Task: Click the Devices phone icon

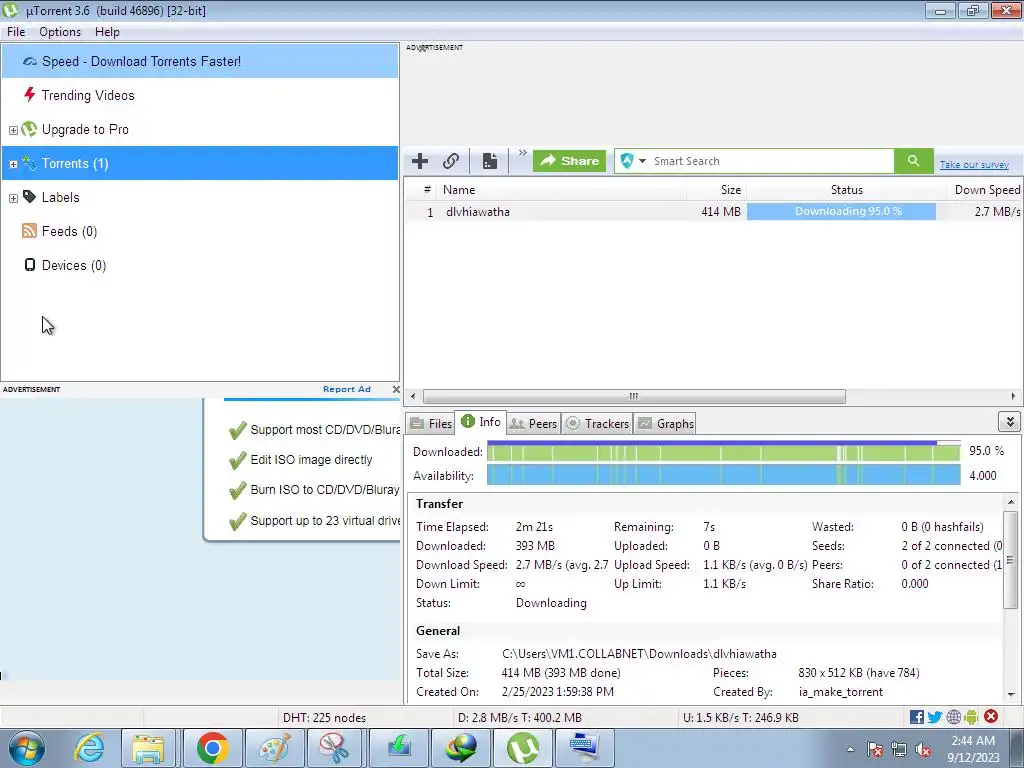Action: [29, 264]
